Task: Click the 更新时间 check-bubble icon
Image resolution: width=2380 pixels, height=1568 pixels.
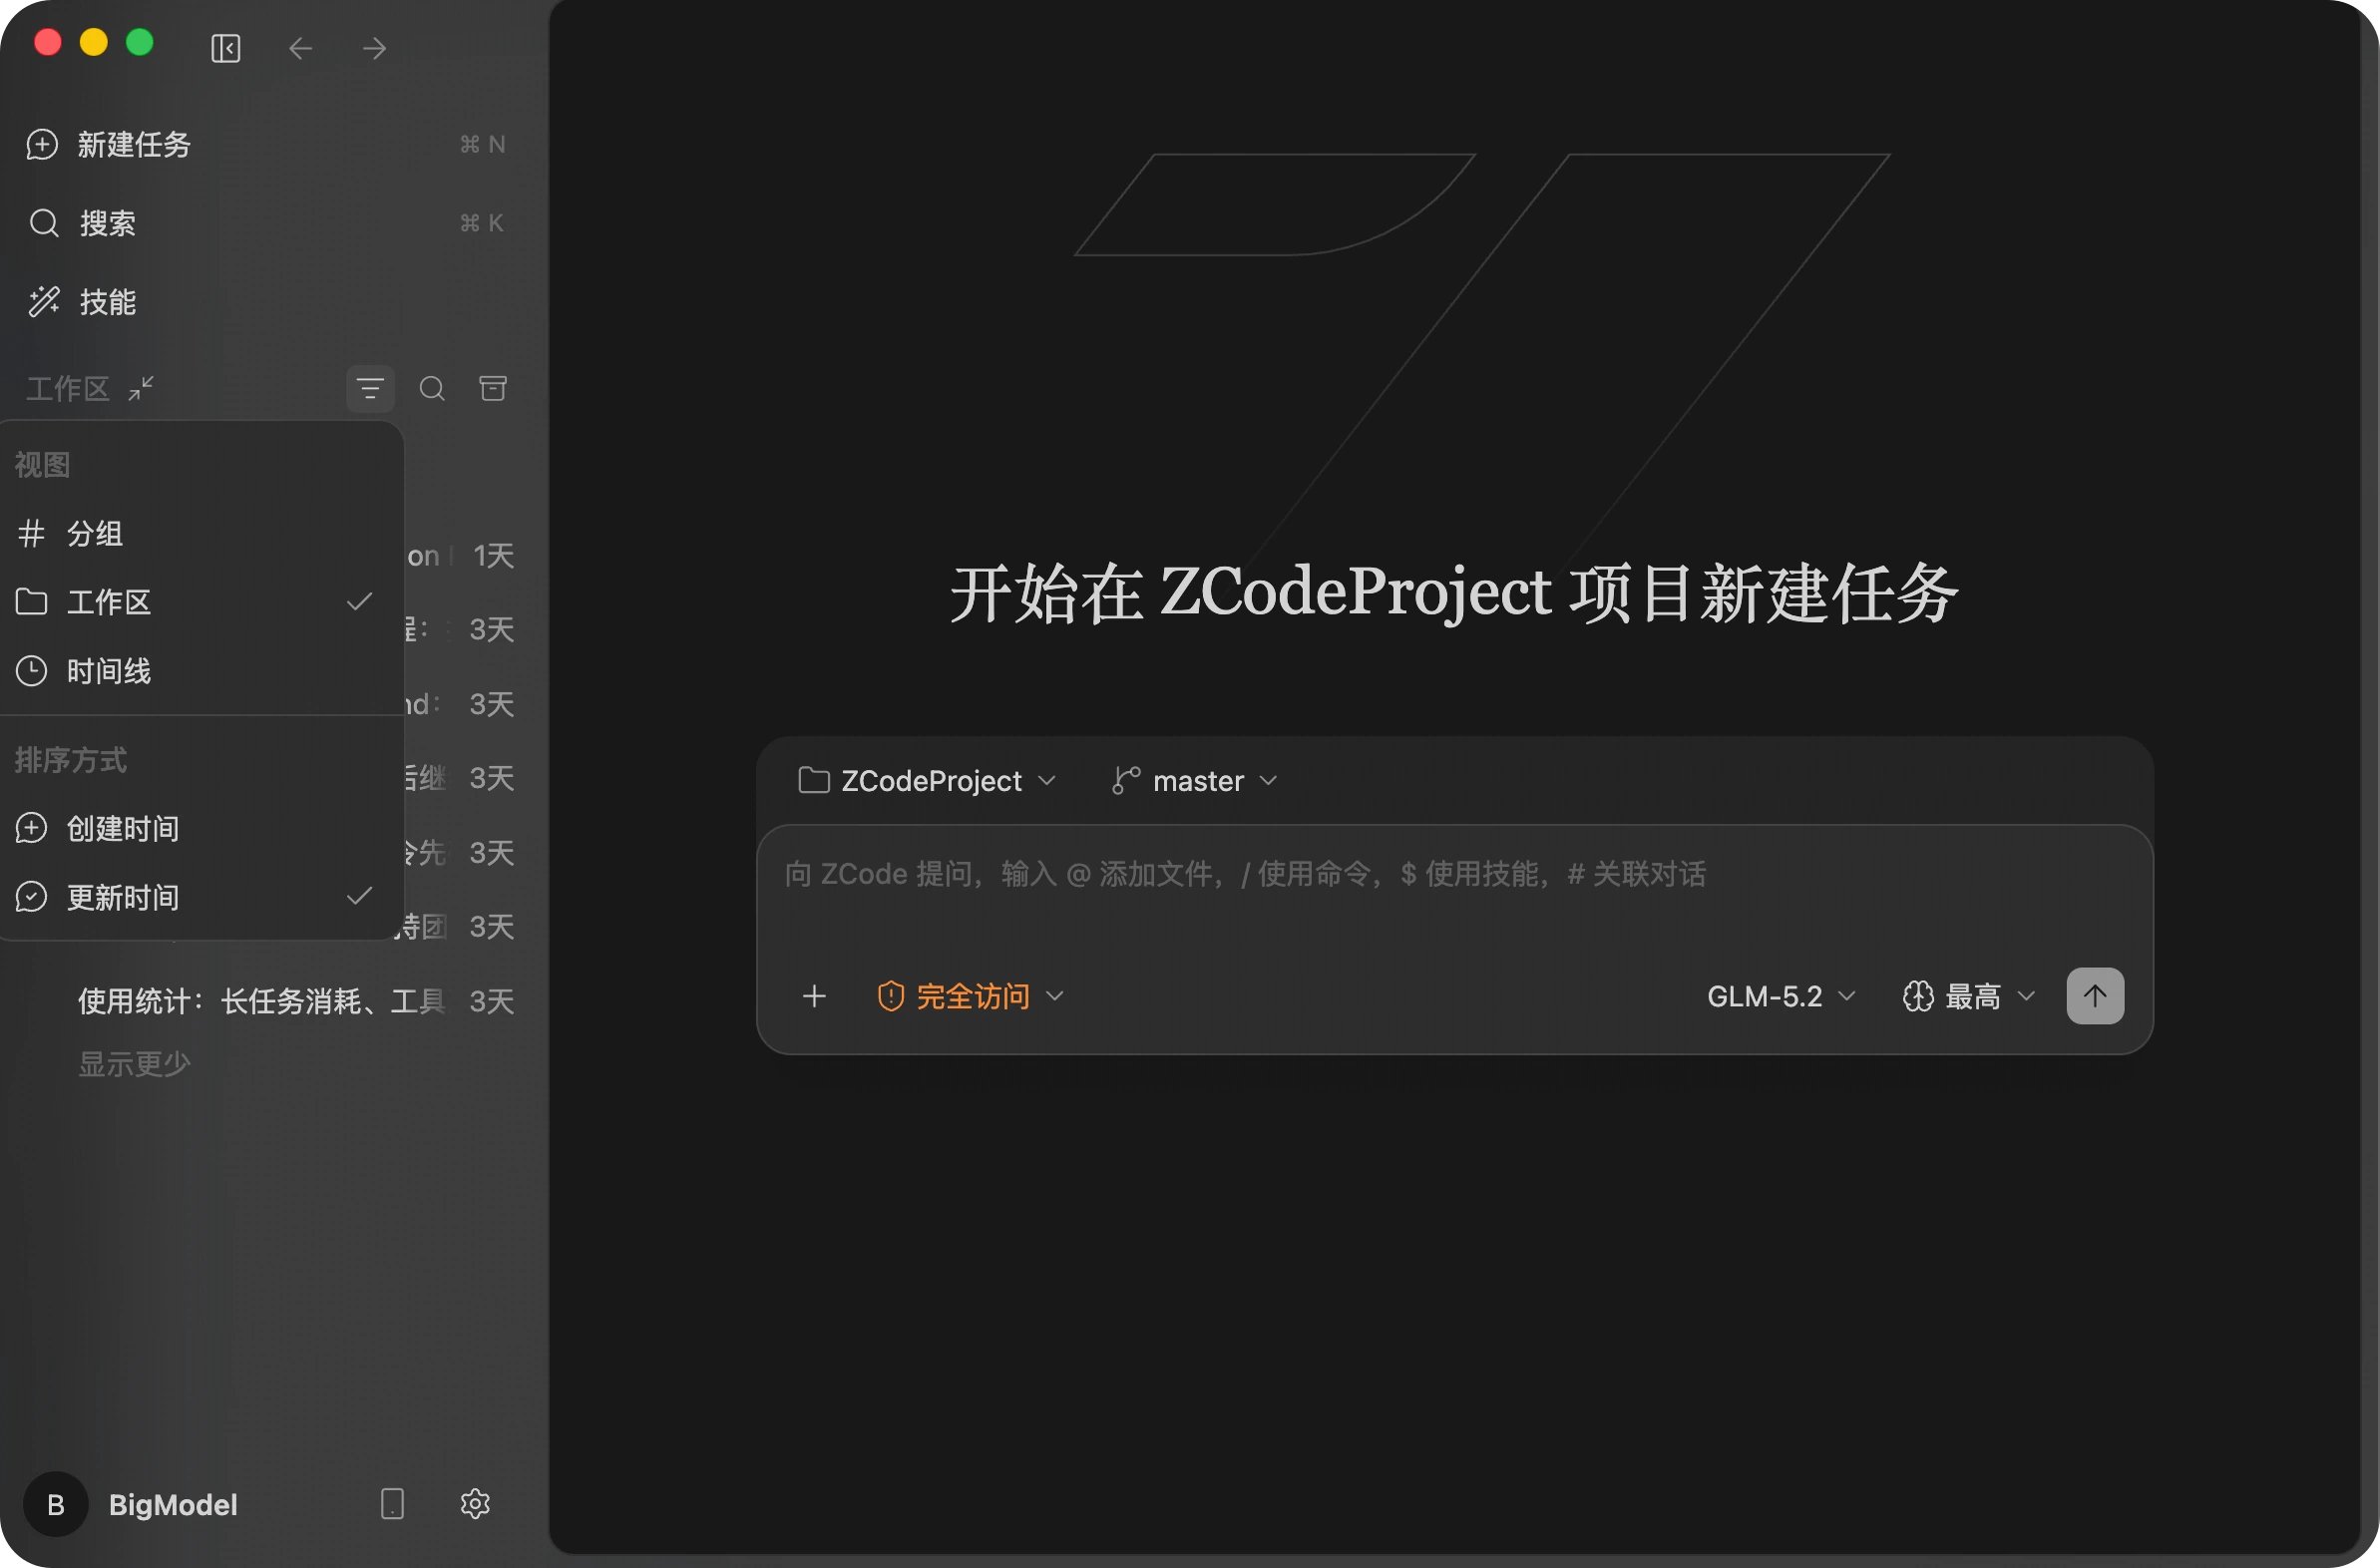Action: (x=32, y=897)
